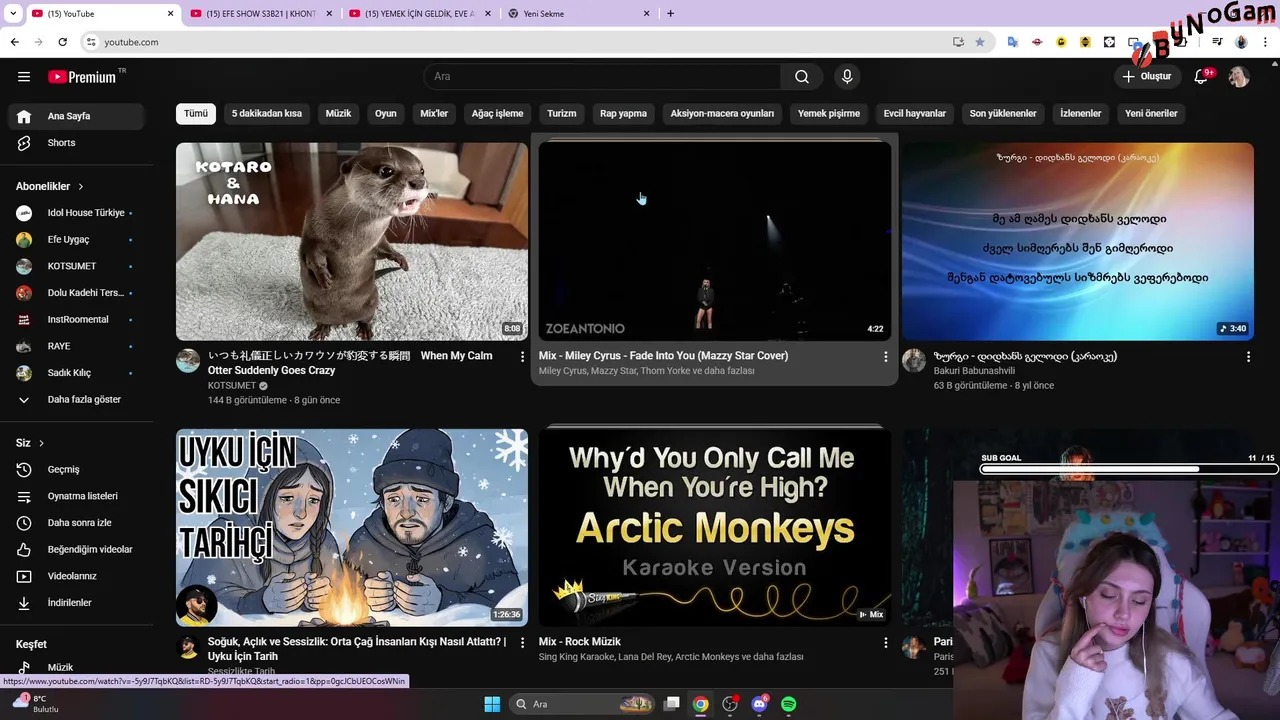The image size is (1280, 720).
Task: Click the YouTube Premium logo
Action: point(82,77)
